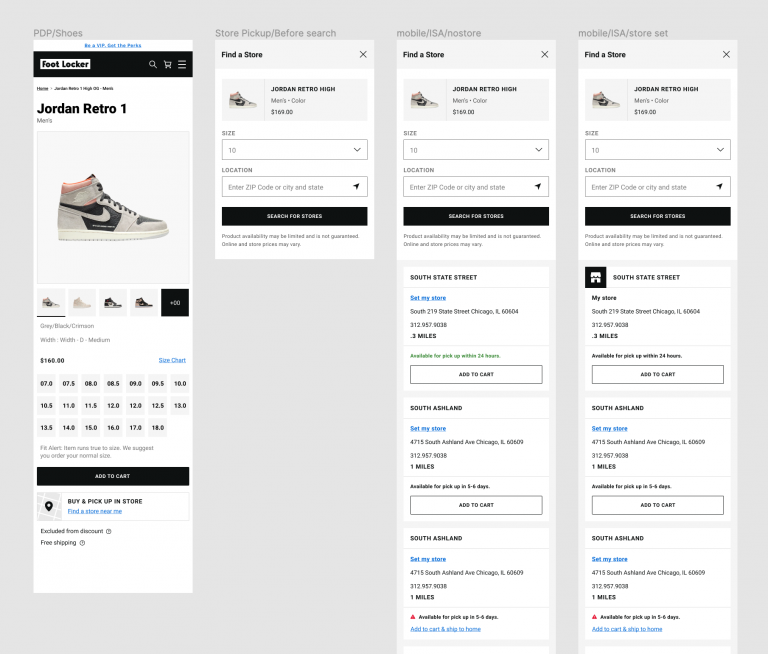This screenshot has width=768, height=654.
Task: Open the shopping cart icon in header
Action: click(x=168, y=64)
